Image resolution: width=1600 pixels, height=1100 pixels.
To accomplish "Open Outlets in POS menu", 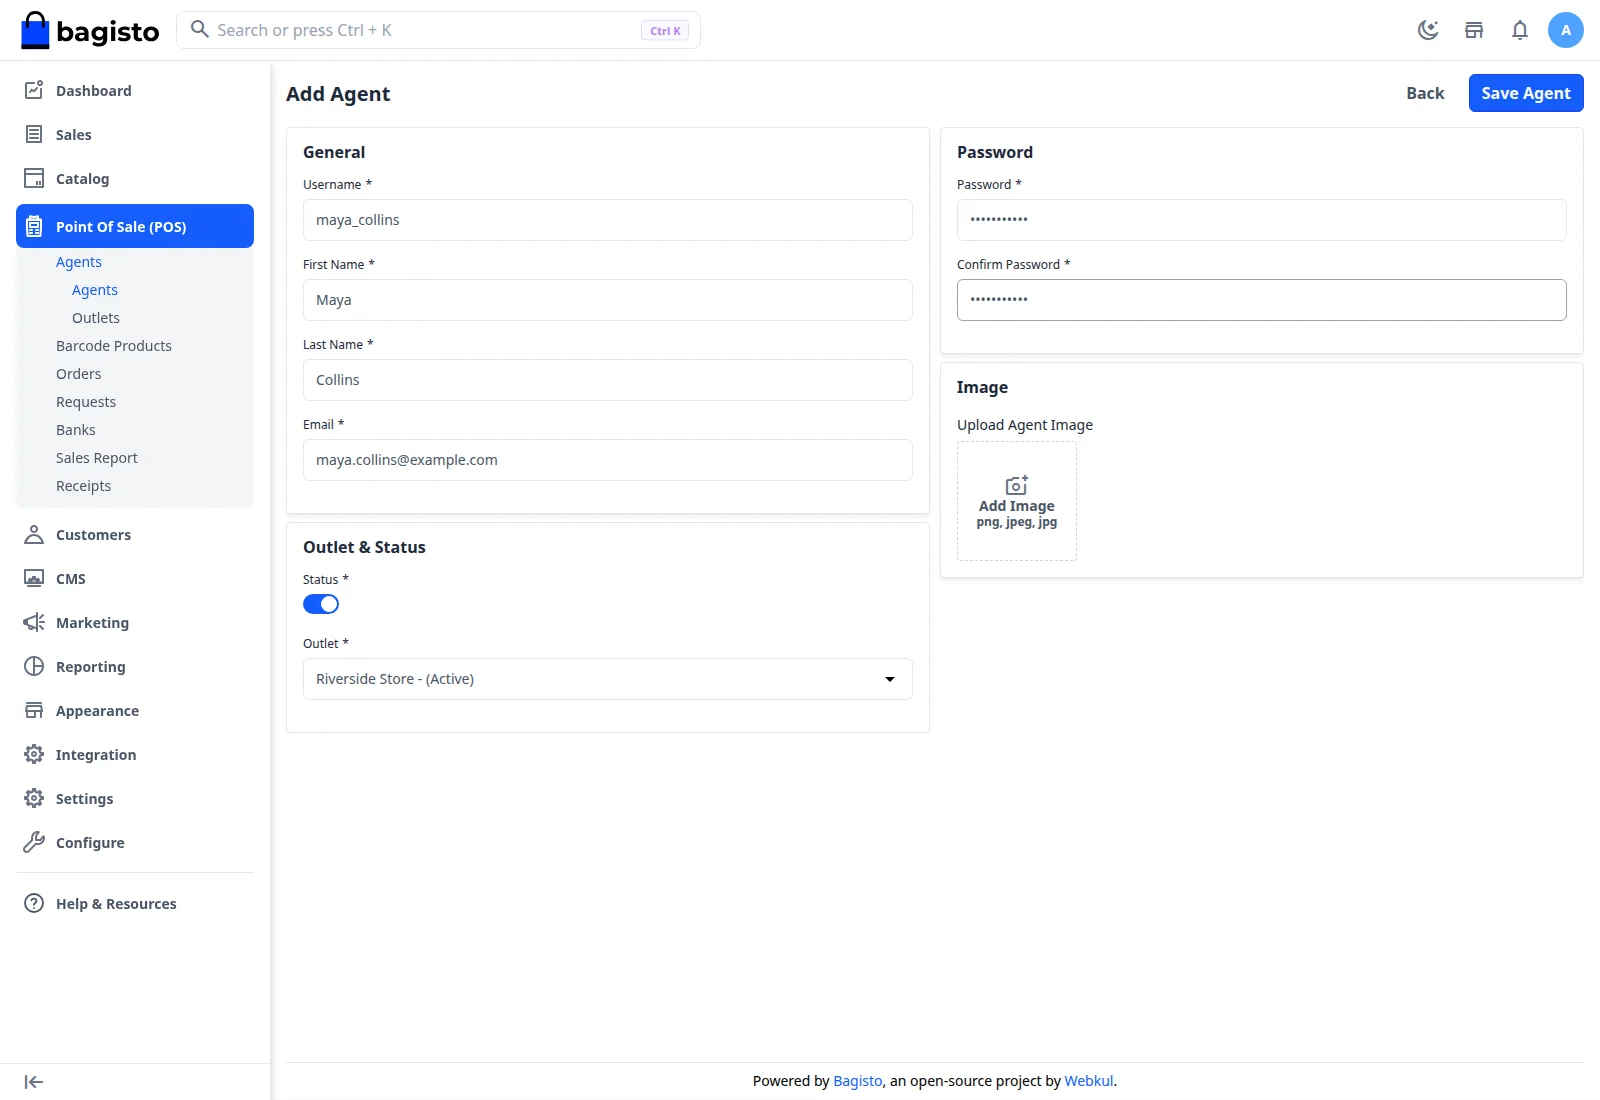I will (x=96, y=318).
